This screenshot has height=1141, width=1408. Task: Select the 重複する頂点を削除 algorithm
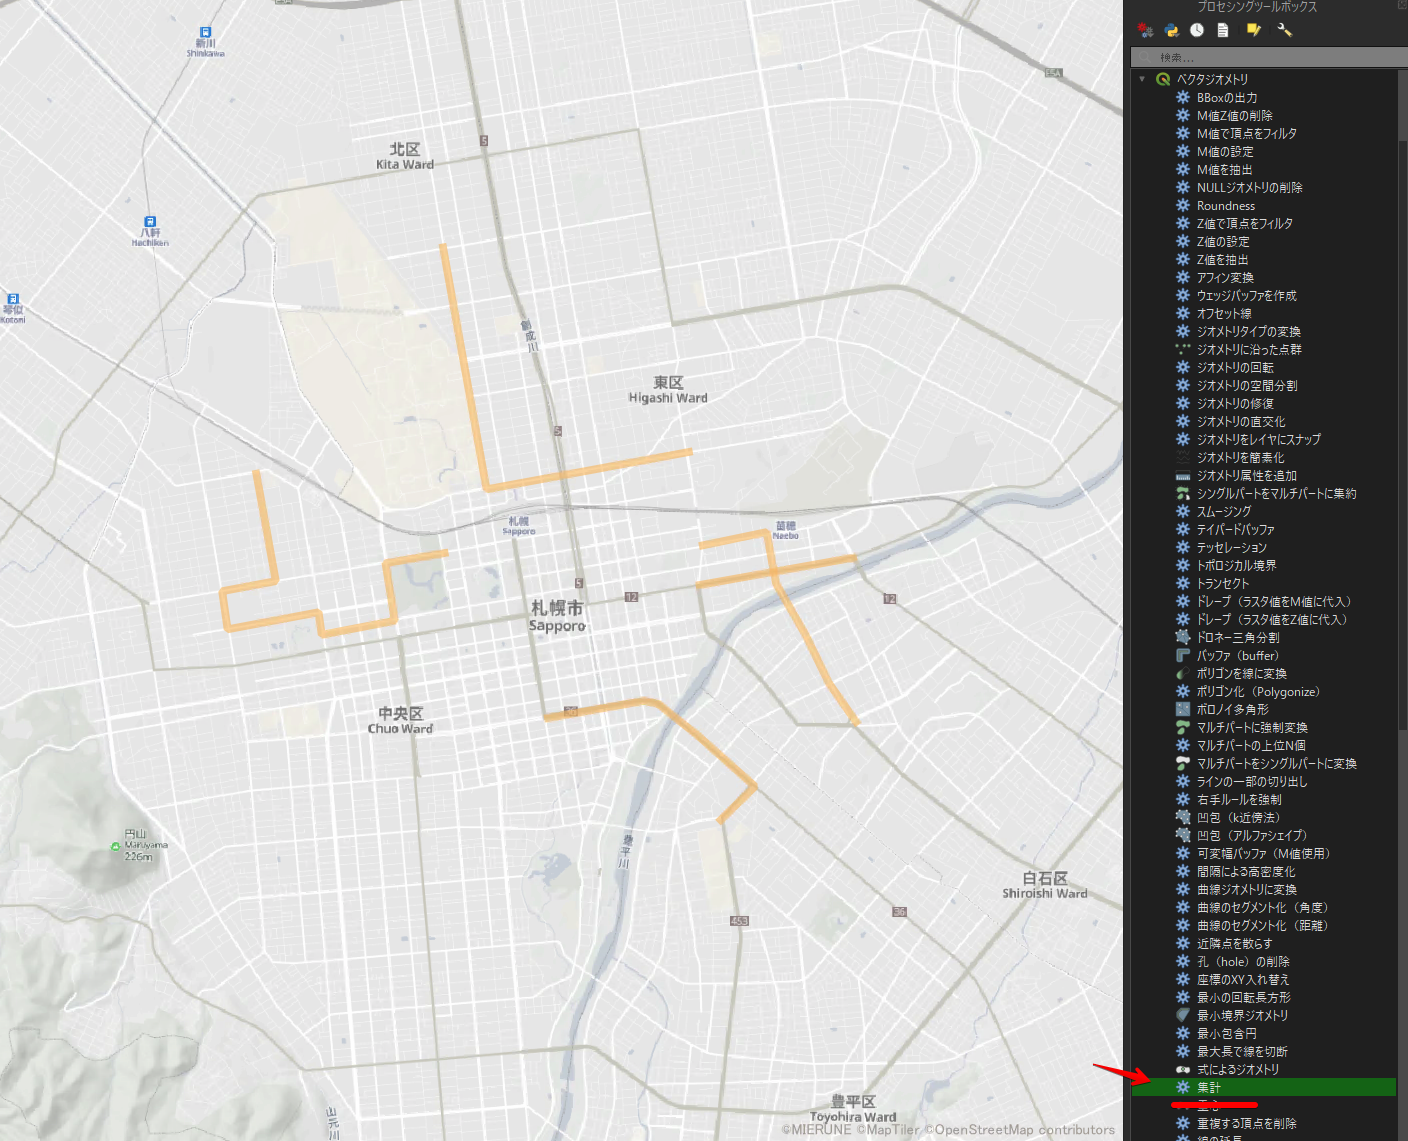point(1247,1123)
